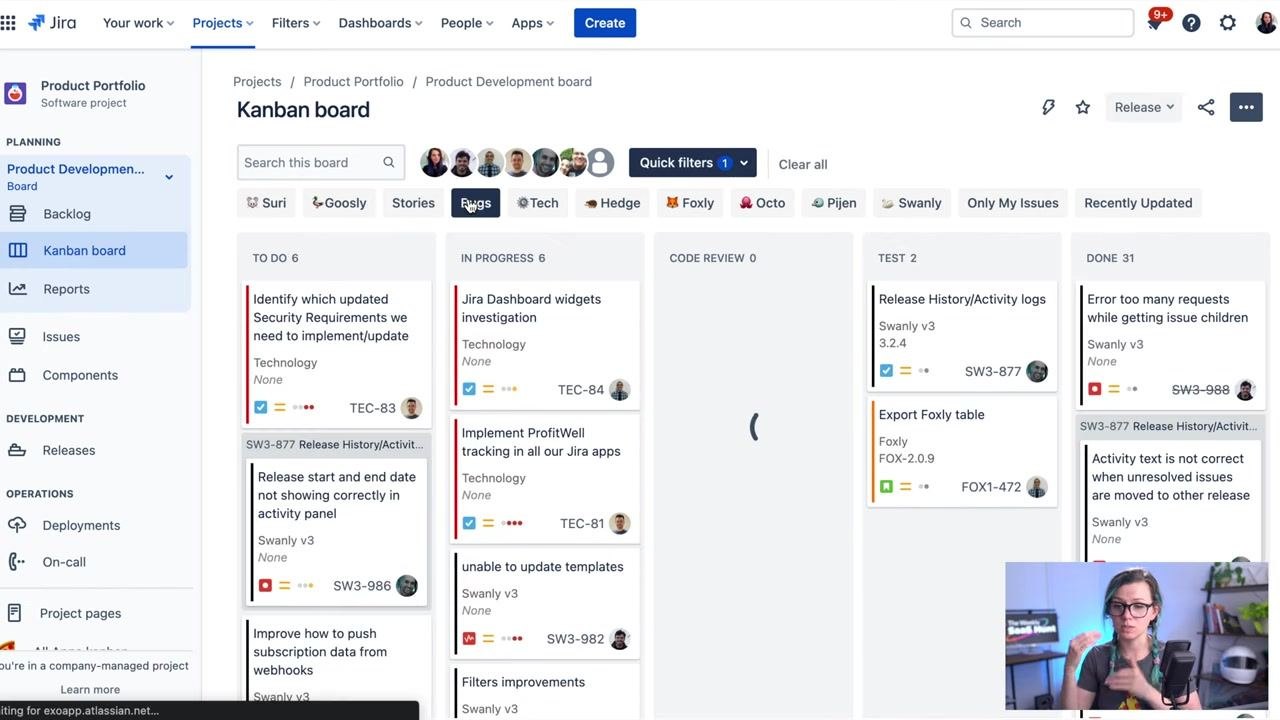Click the top Search field
Screen dimensions: 1280x720
tap(1042, 23)
